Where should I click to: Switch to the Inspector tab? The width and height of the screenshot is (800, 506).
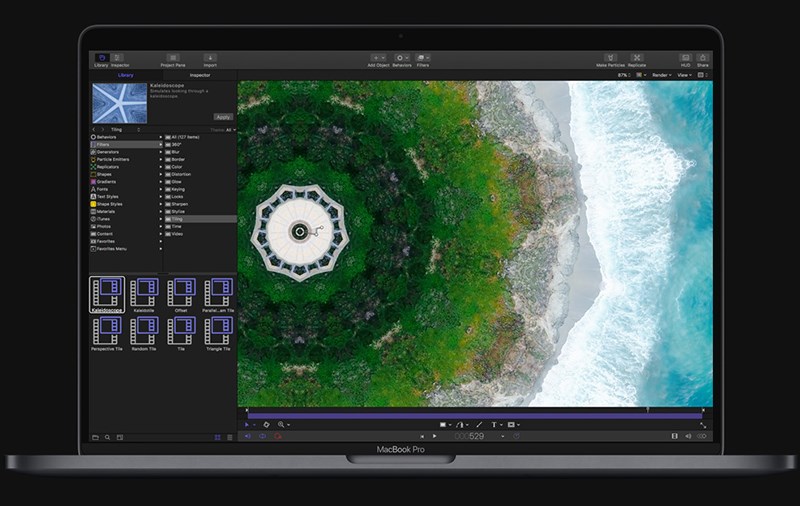(x=200, y=75)
